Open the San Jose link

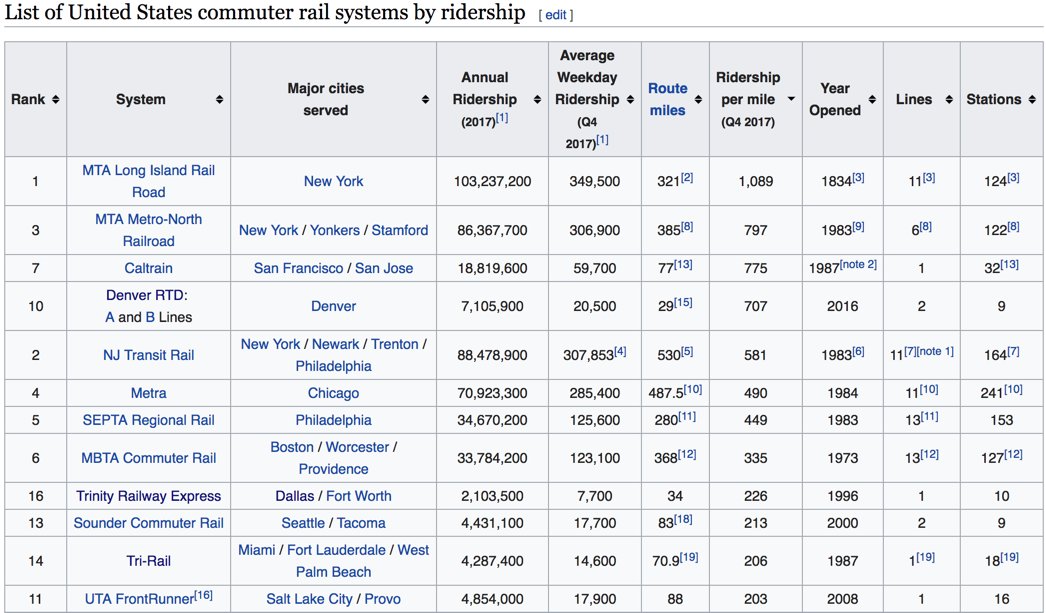click(x=384, y=268)
